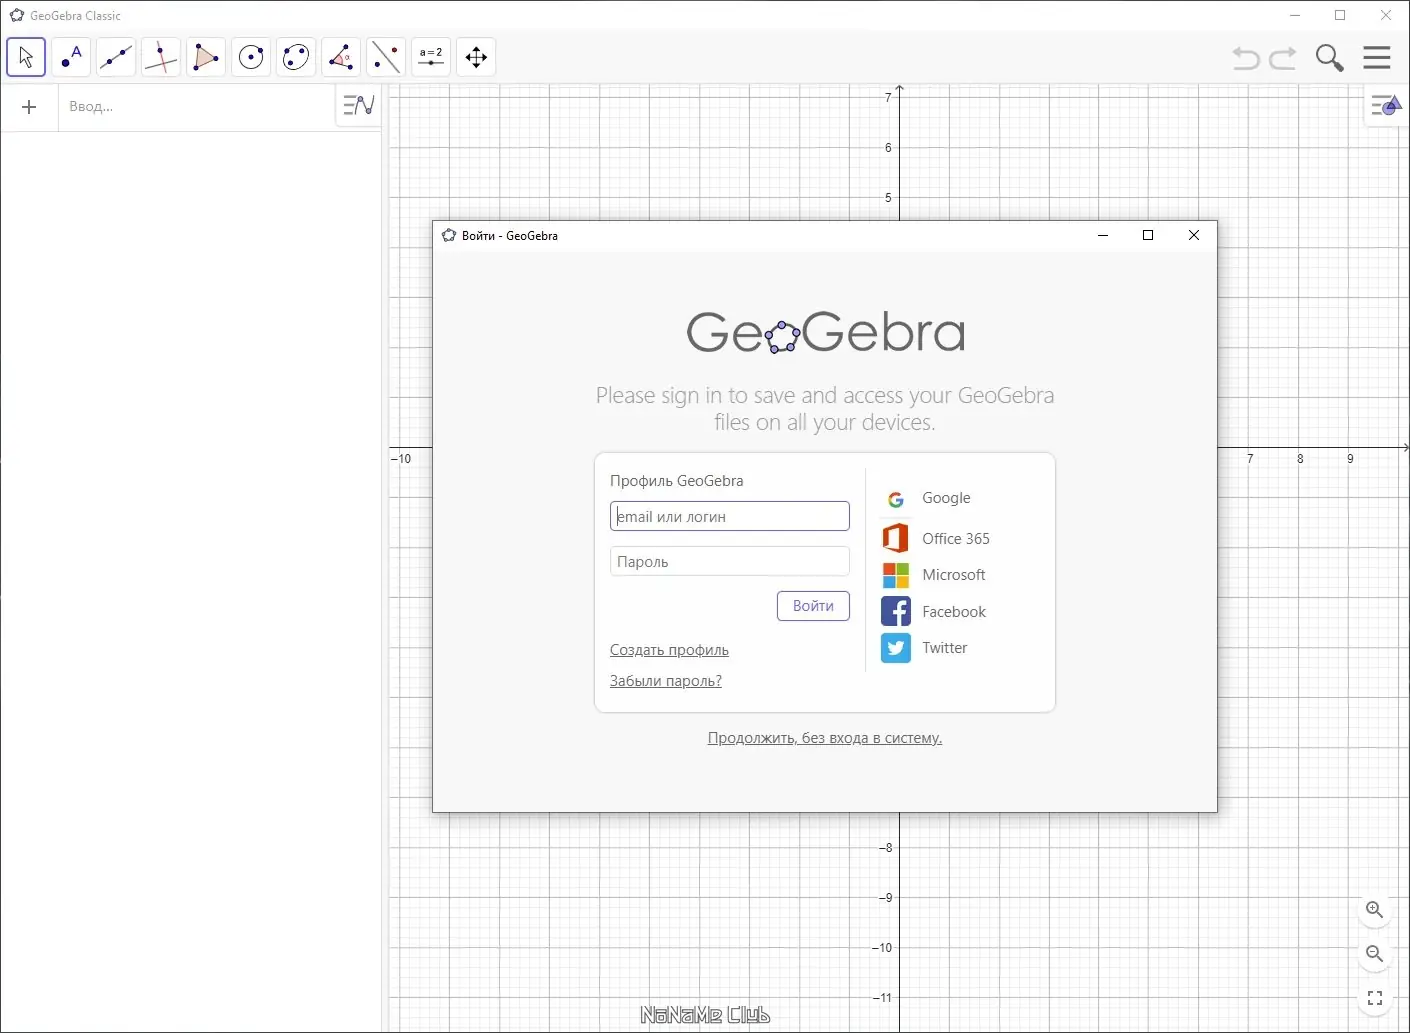
Task: Select the Move arrow tool
Action: click(x=26, y=57)
